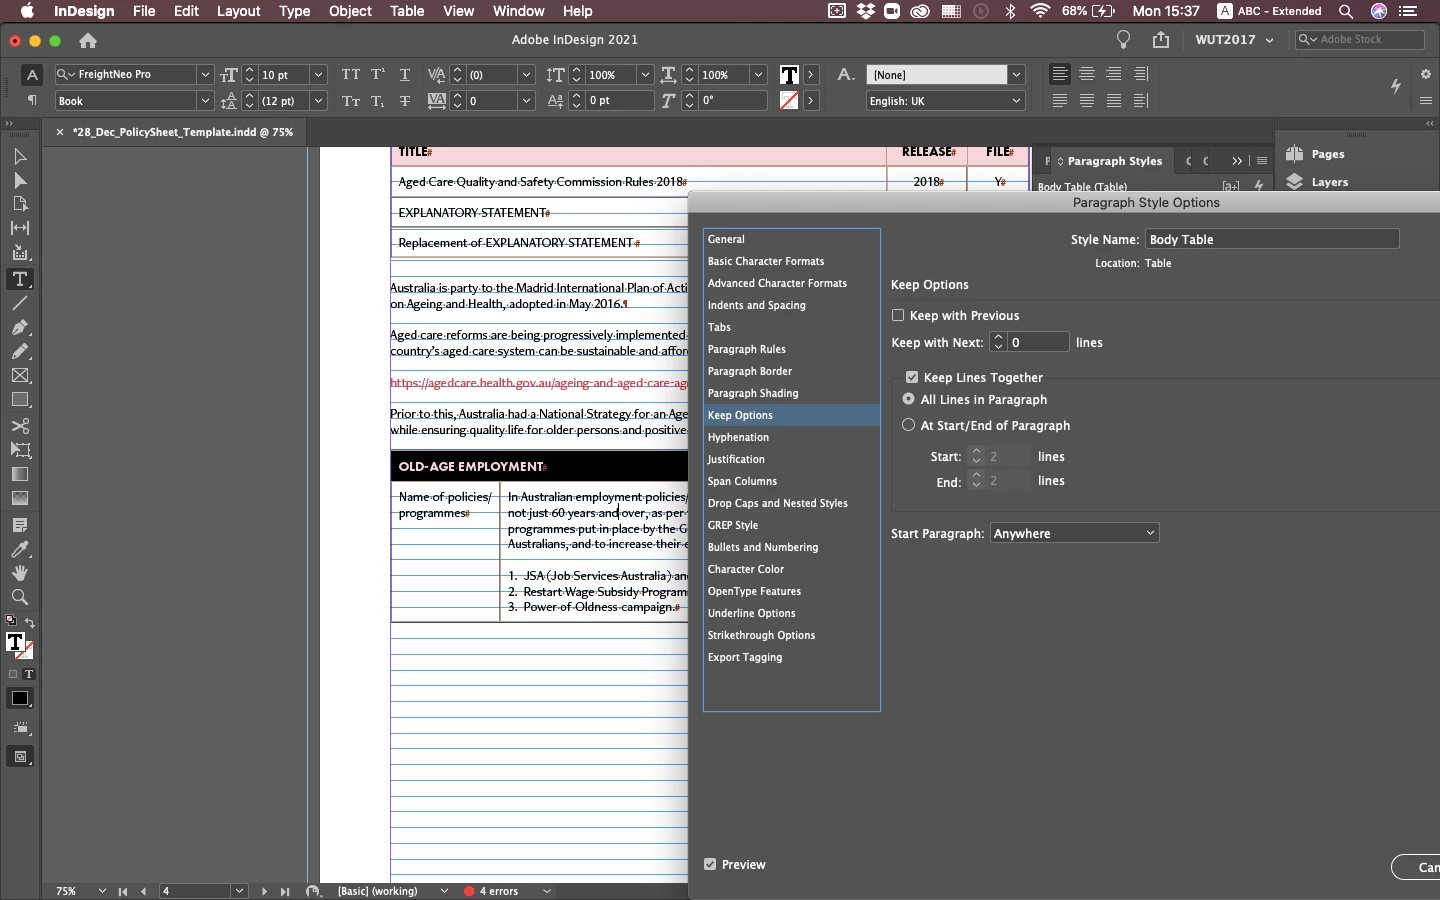
Task: Select All Lines in Paragraph radio
Action: [x=909, y=399]
